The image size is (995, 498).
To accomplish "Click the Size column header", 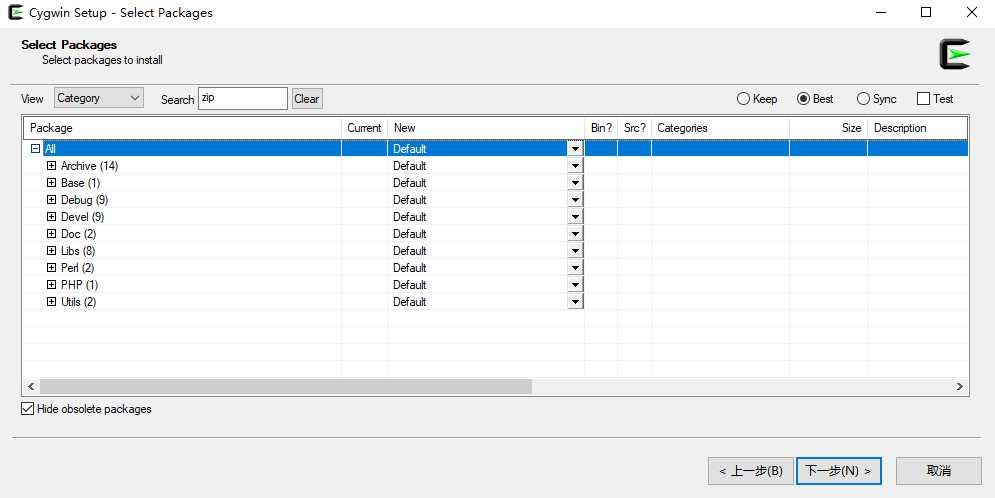I will (x=828, y=128).
